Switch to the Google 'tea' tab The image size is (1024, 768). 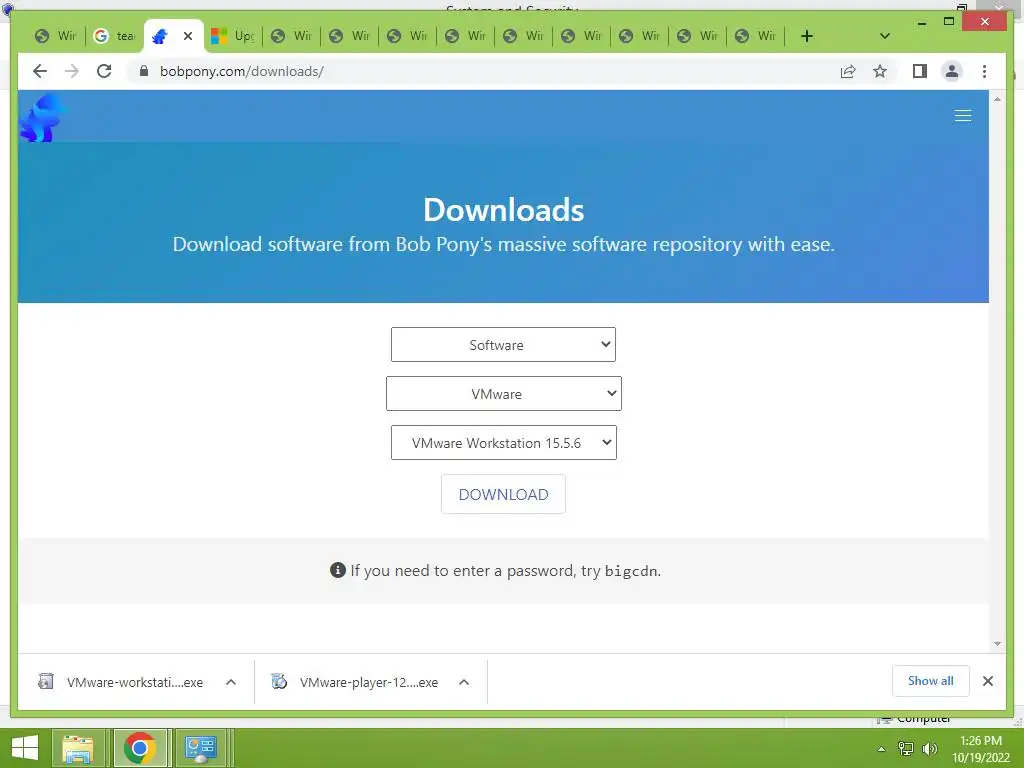[x=114, y=36]
